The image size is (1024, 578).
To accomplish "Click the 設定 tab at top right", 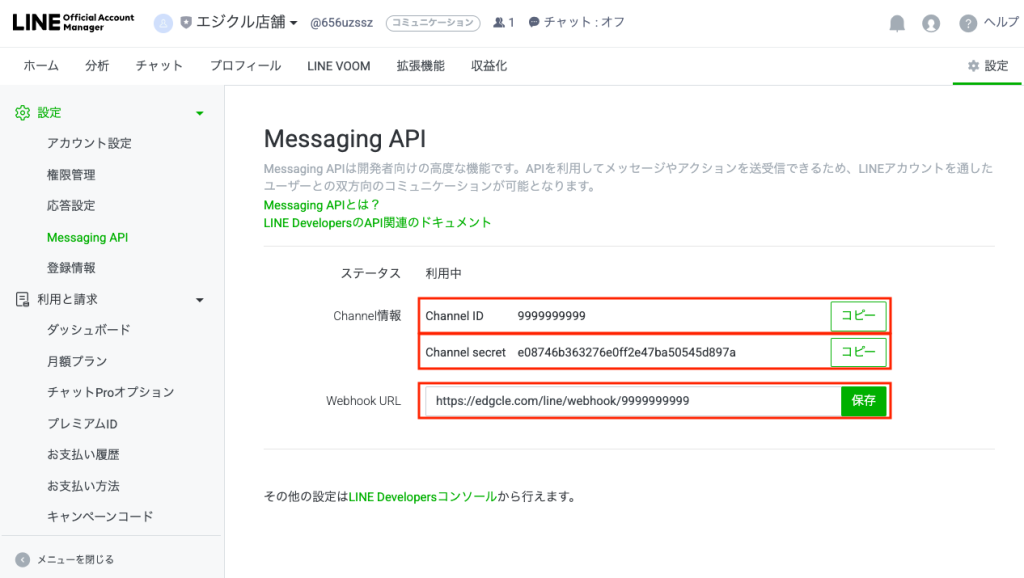I will (x=987, y=66).
